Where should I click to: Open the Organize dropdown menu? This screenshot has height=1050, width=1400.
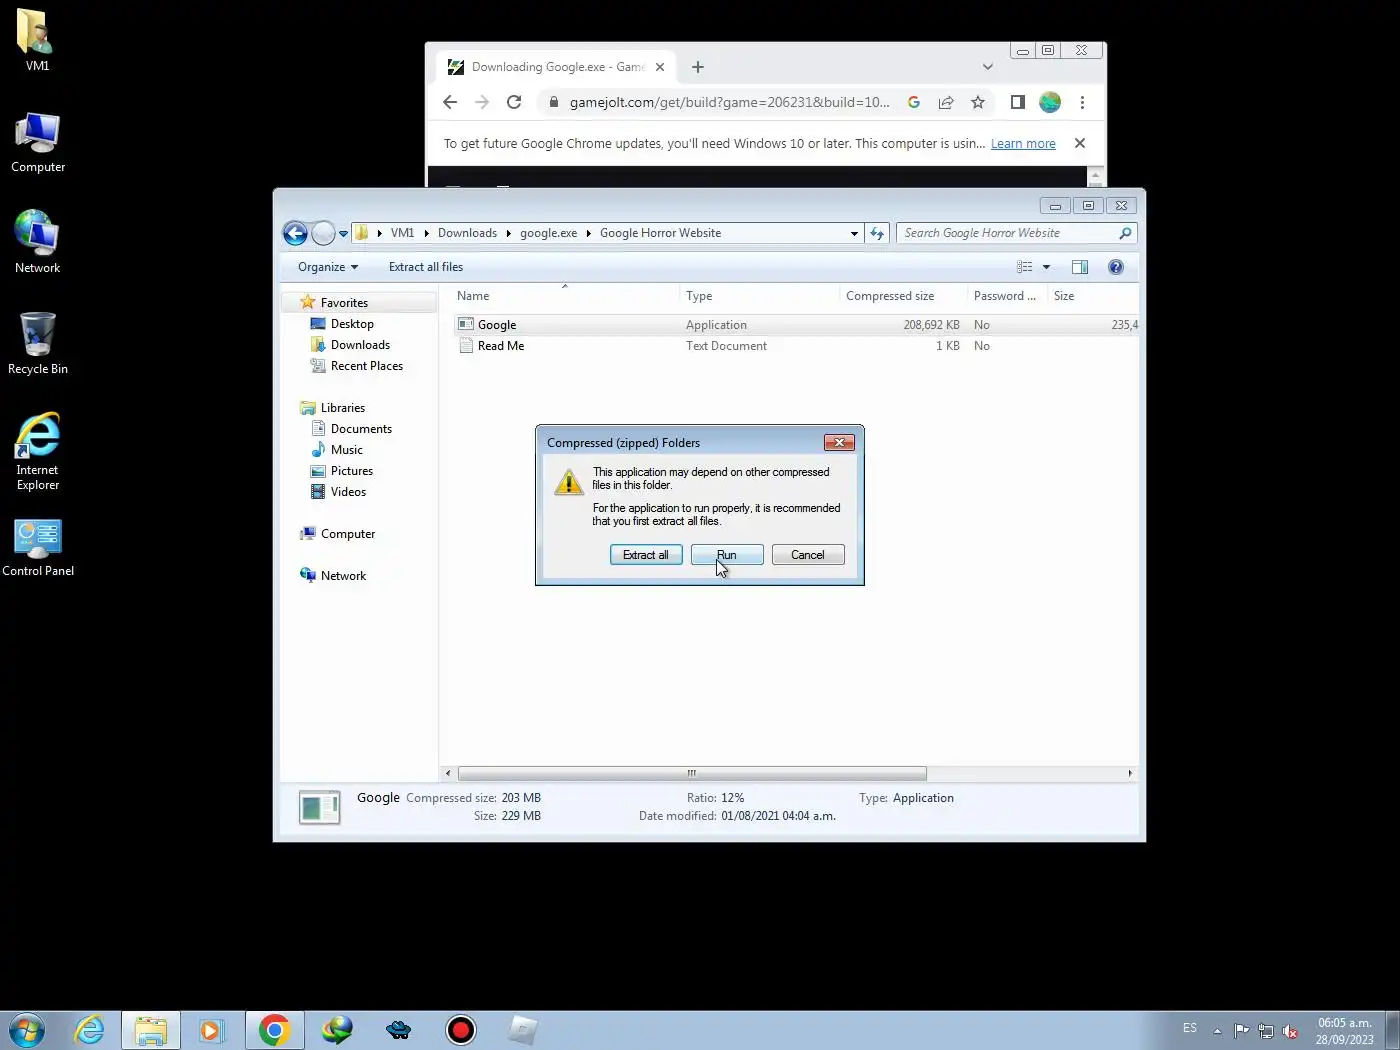(327, 267)
